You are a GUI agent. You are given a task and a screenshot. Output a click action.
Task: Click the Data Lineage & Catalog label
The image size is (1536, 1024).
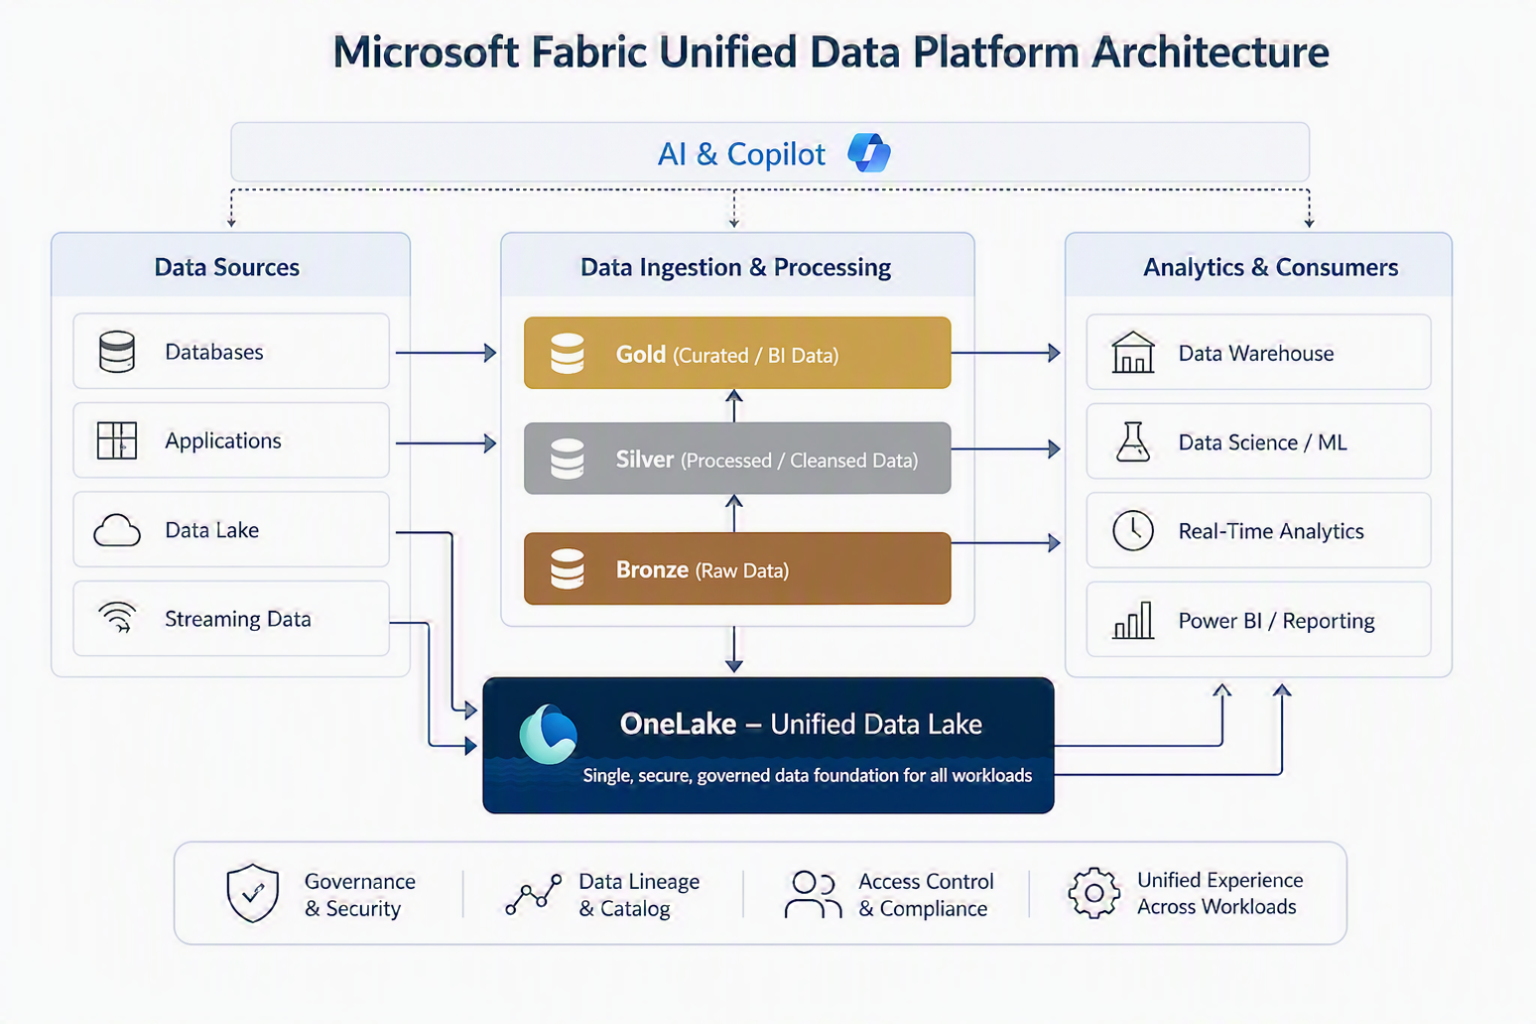pos(639,895)
